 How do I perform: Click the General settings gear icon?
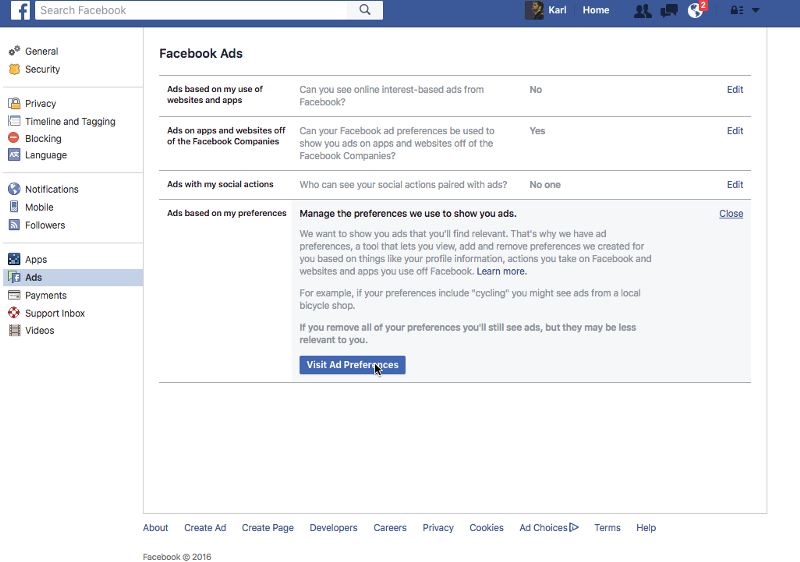pyautogui.click(x=14, y=51)
